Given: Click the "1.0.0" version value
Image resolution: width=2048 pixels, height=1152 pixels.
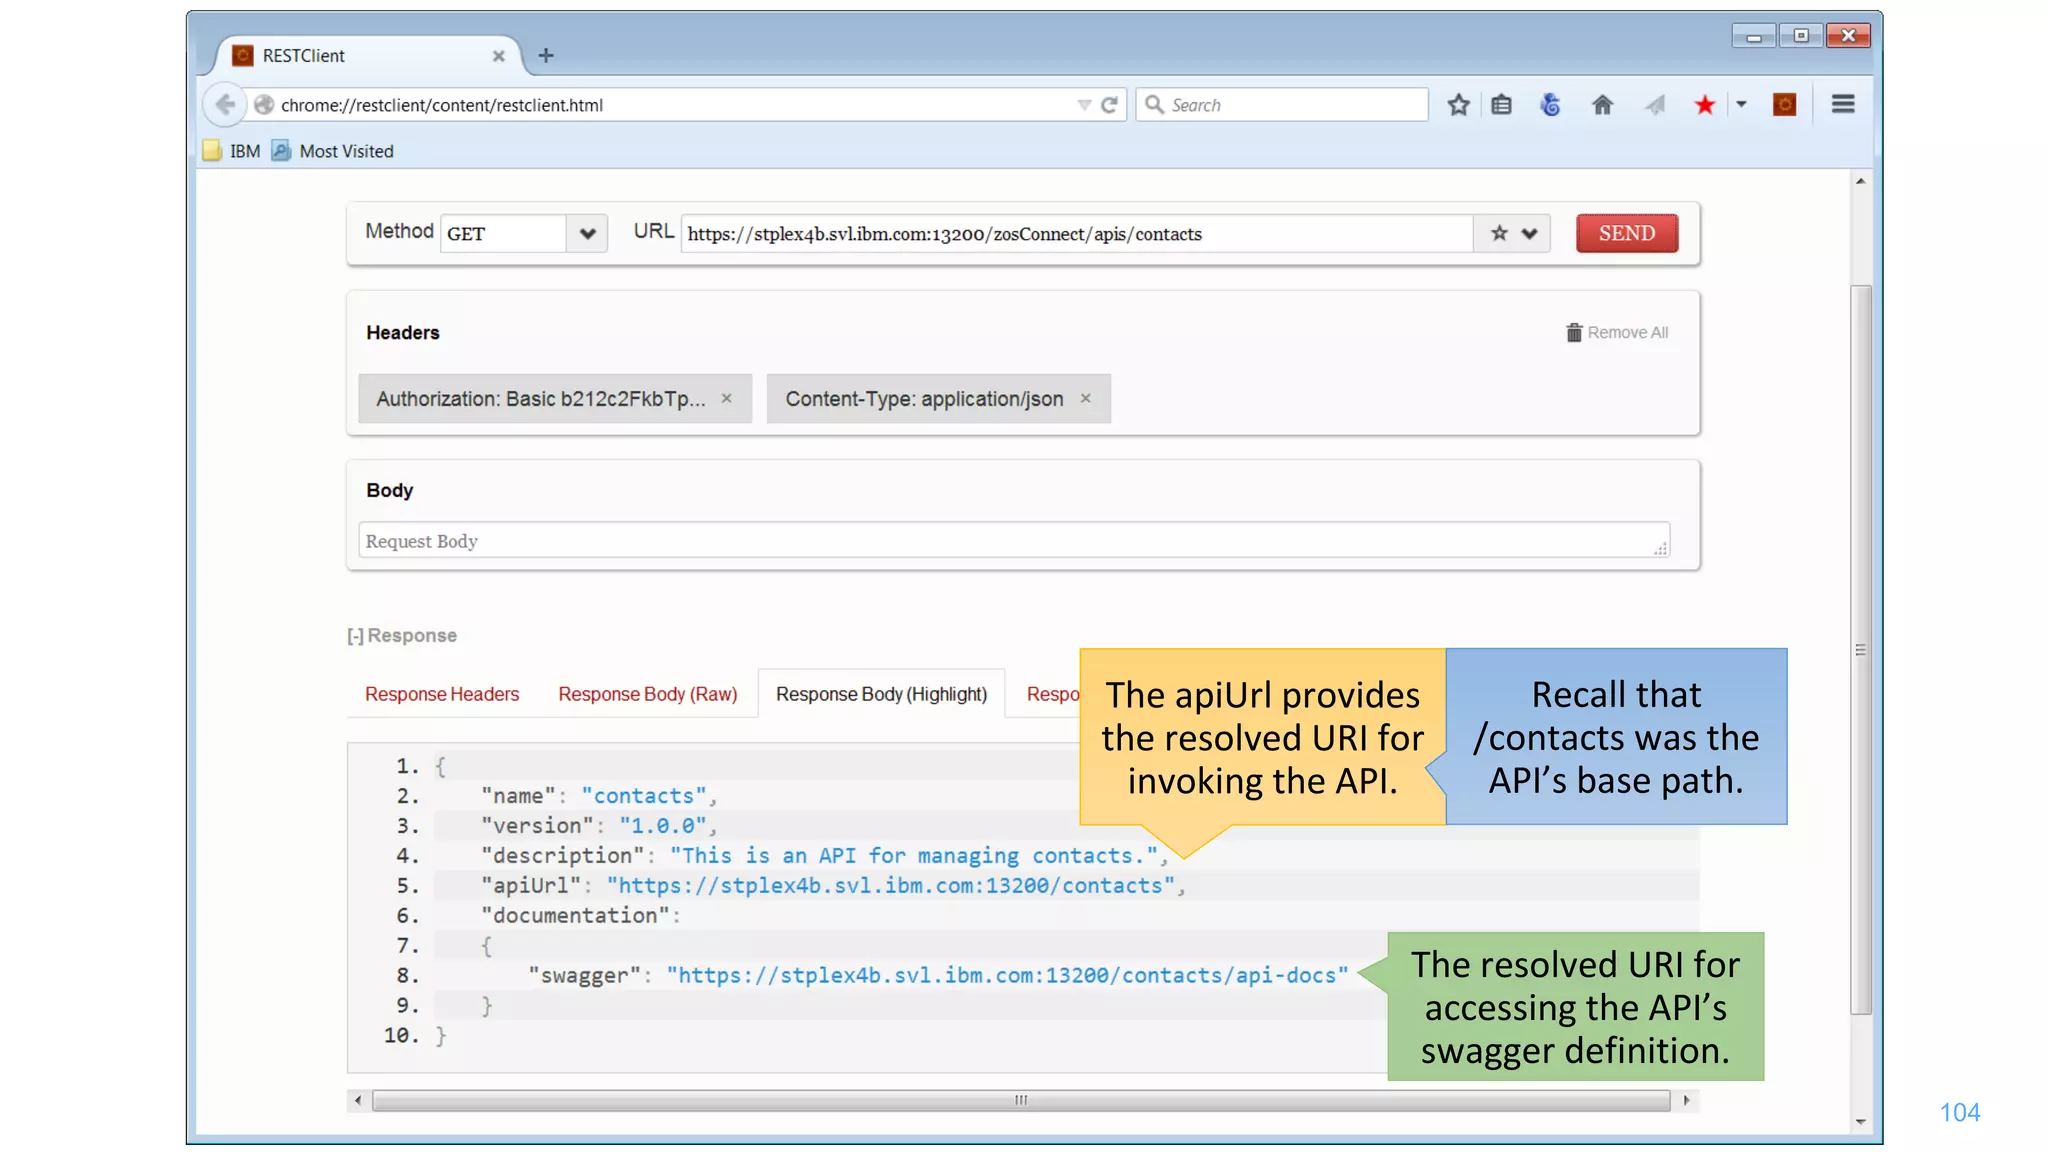Looking at the screenshot, I should tap(663, 826).
